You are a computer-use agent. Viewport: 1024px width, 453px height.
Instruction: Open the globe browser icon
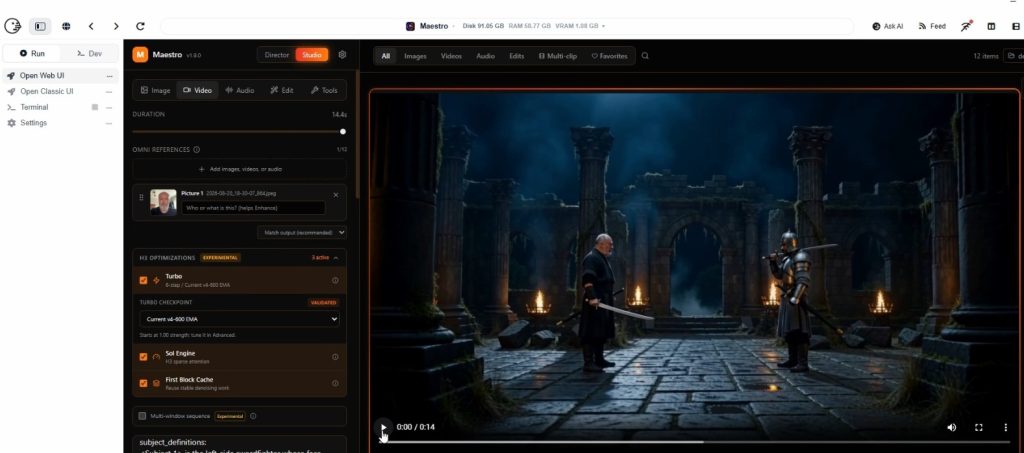[66, 26]
